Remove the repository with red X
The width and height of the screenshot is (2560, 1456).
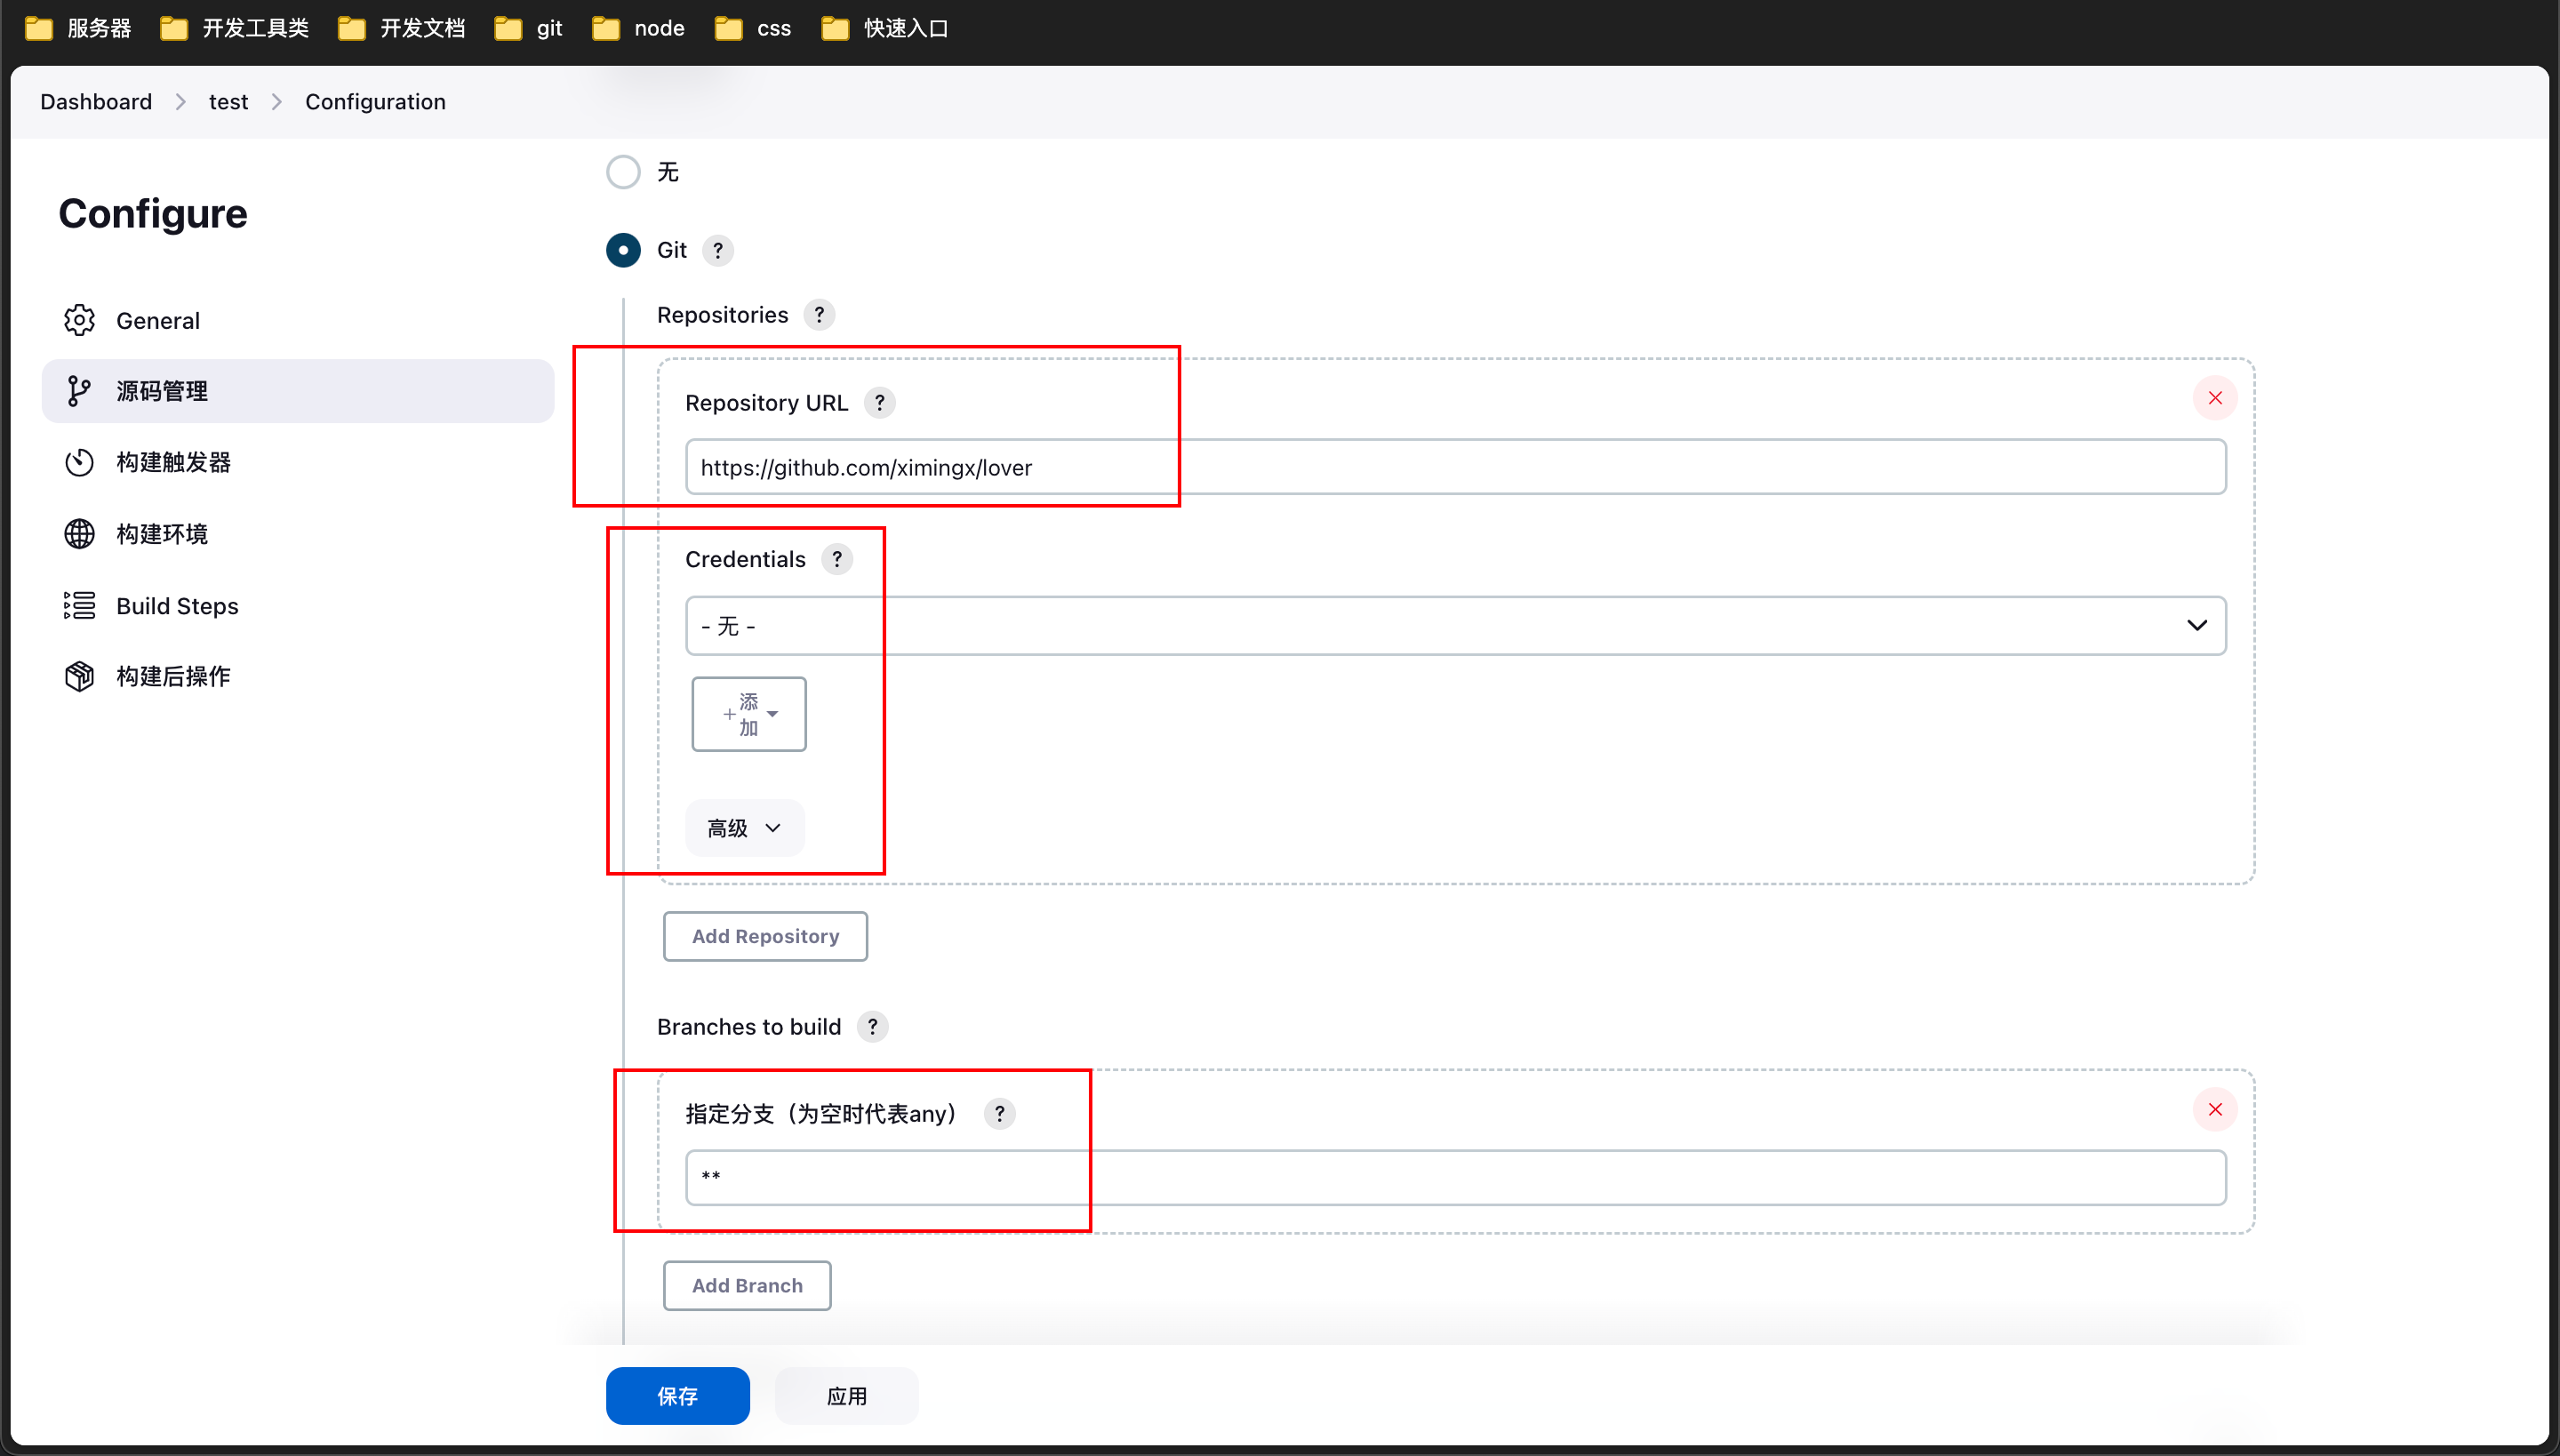tap(2214, 398)
